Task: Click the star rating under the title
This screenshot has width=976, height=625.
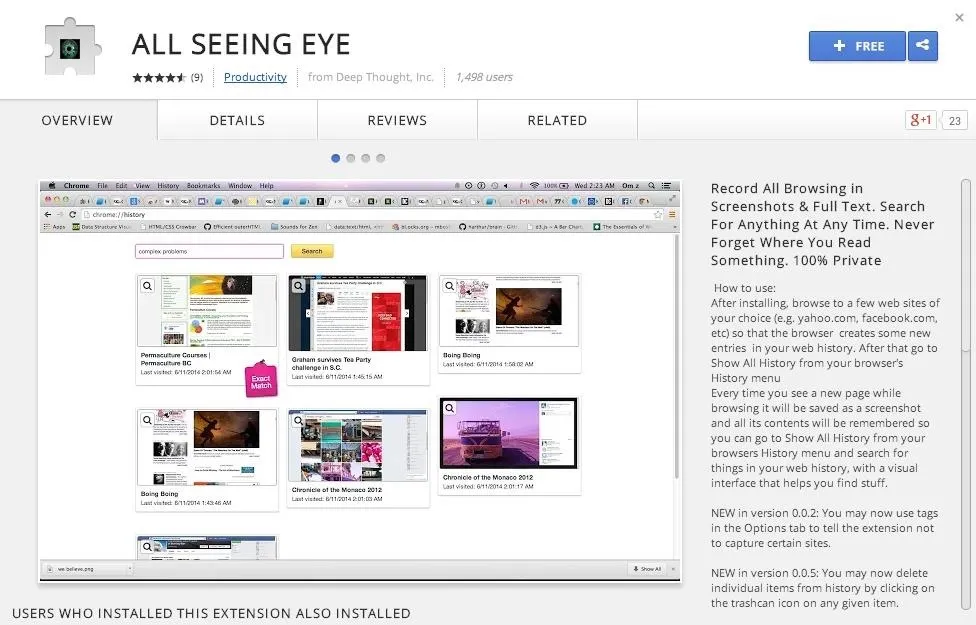Action: pos(159,77)
